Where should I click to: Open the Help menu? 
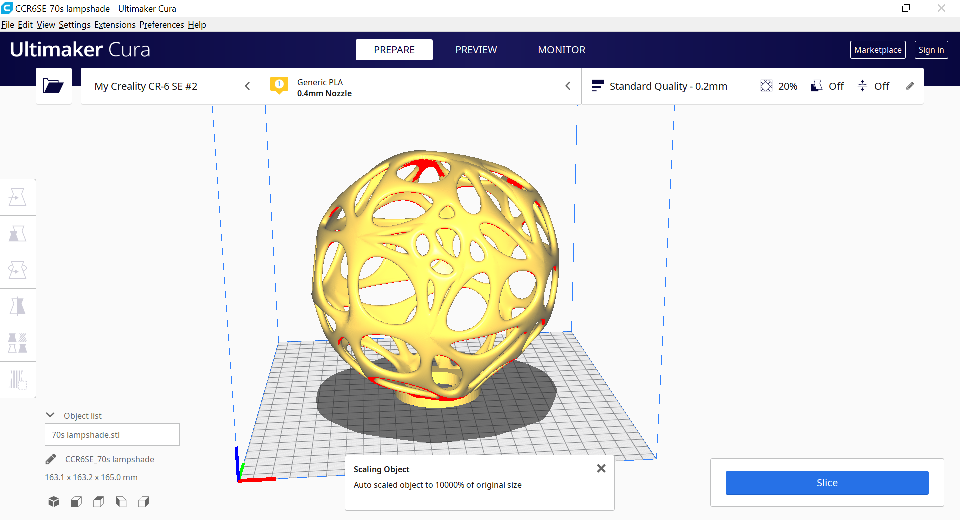(x=197, y=24)
